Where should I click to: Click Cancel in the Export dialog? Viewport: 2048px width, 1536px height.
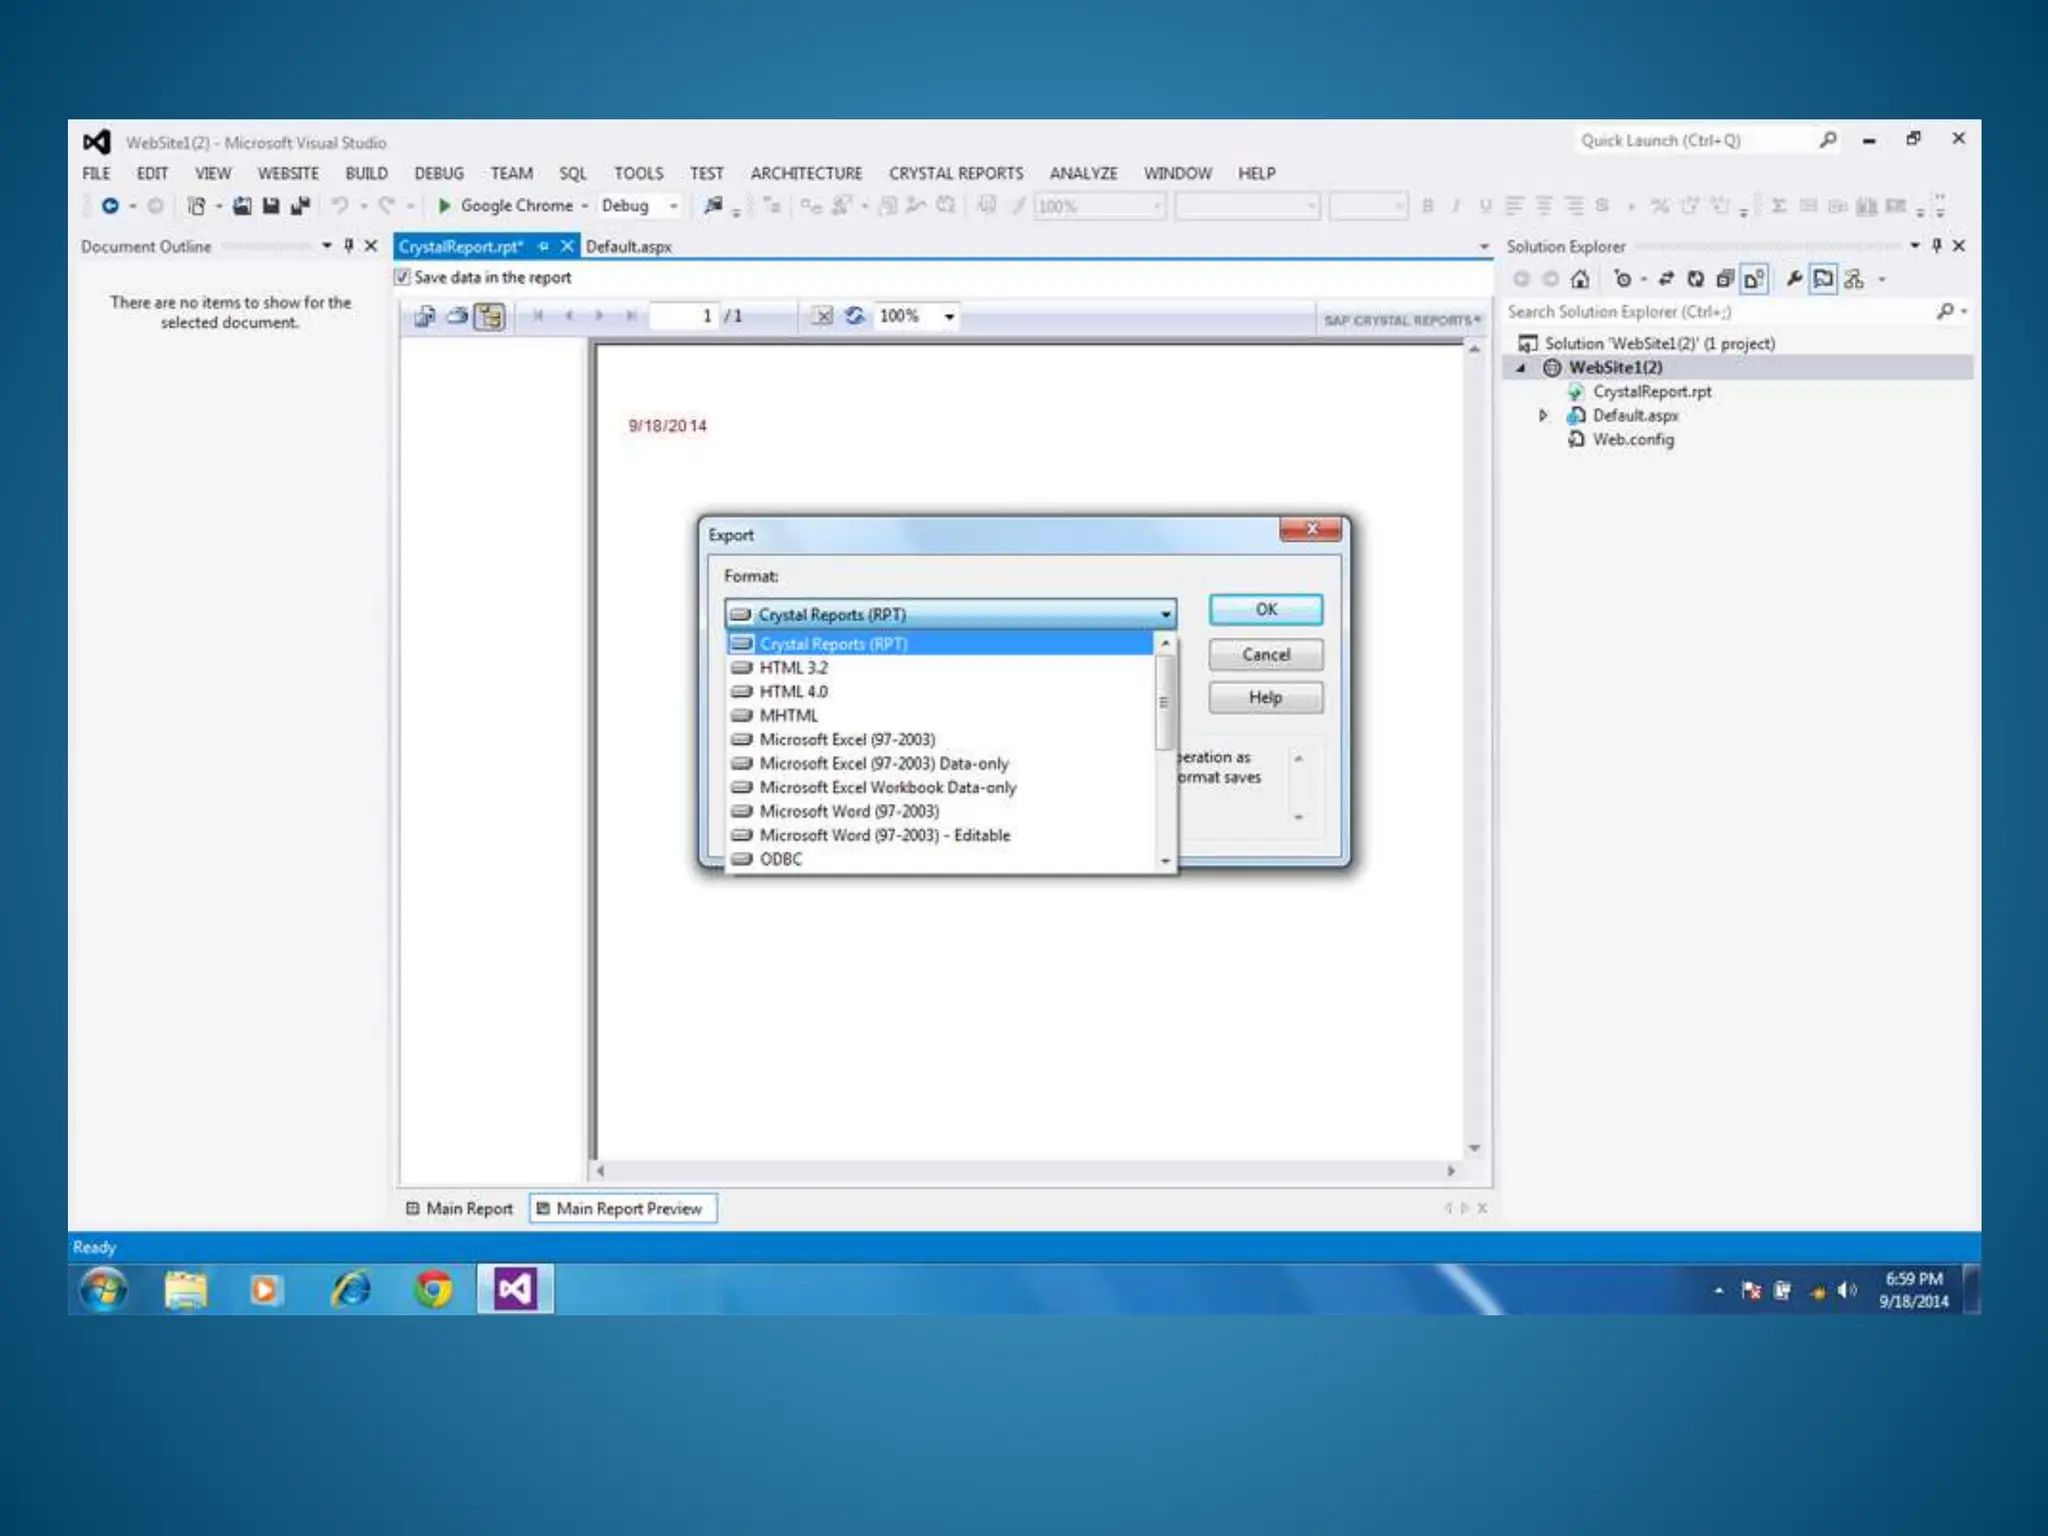point(1265,654)
